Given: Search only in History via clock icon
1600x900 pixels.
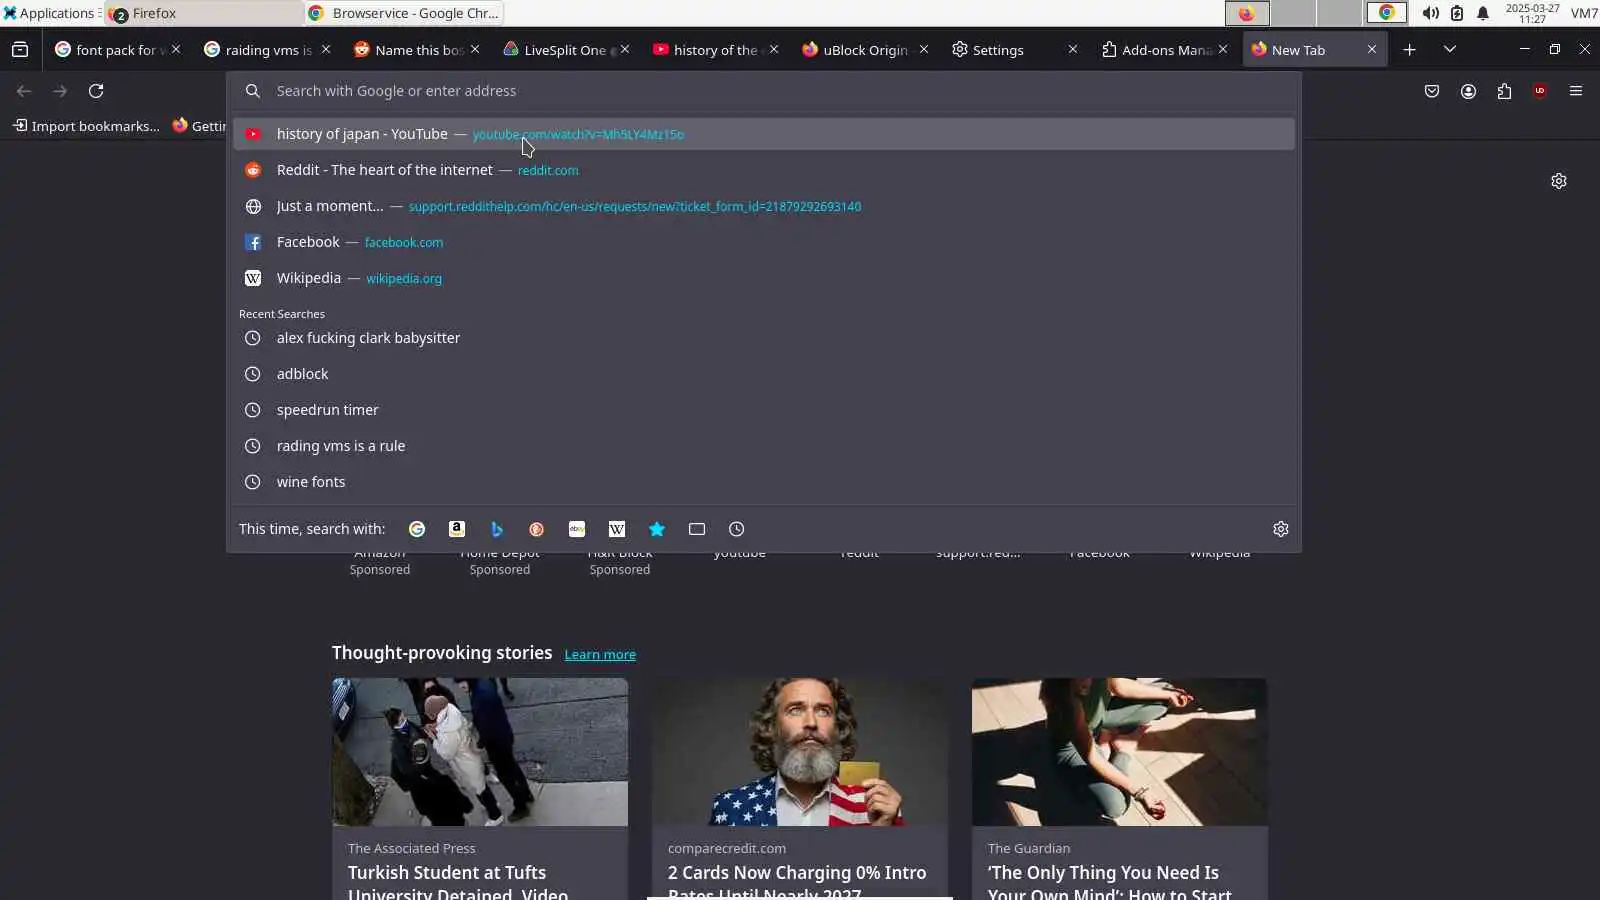Looking at the screenshot, I should coord(737,529).
